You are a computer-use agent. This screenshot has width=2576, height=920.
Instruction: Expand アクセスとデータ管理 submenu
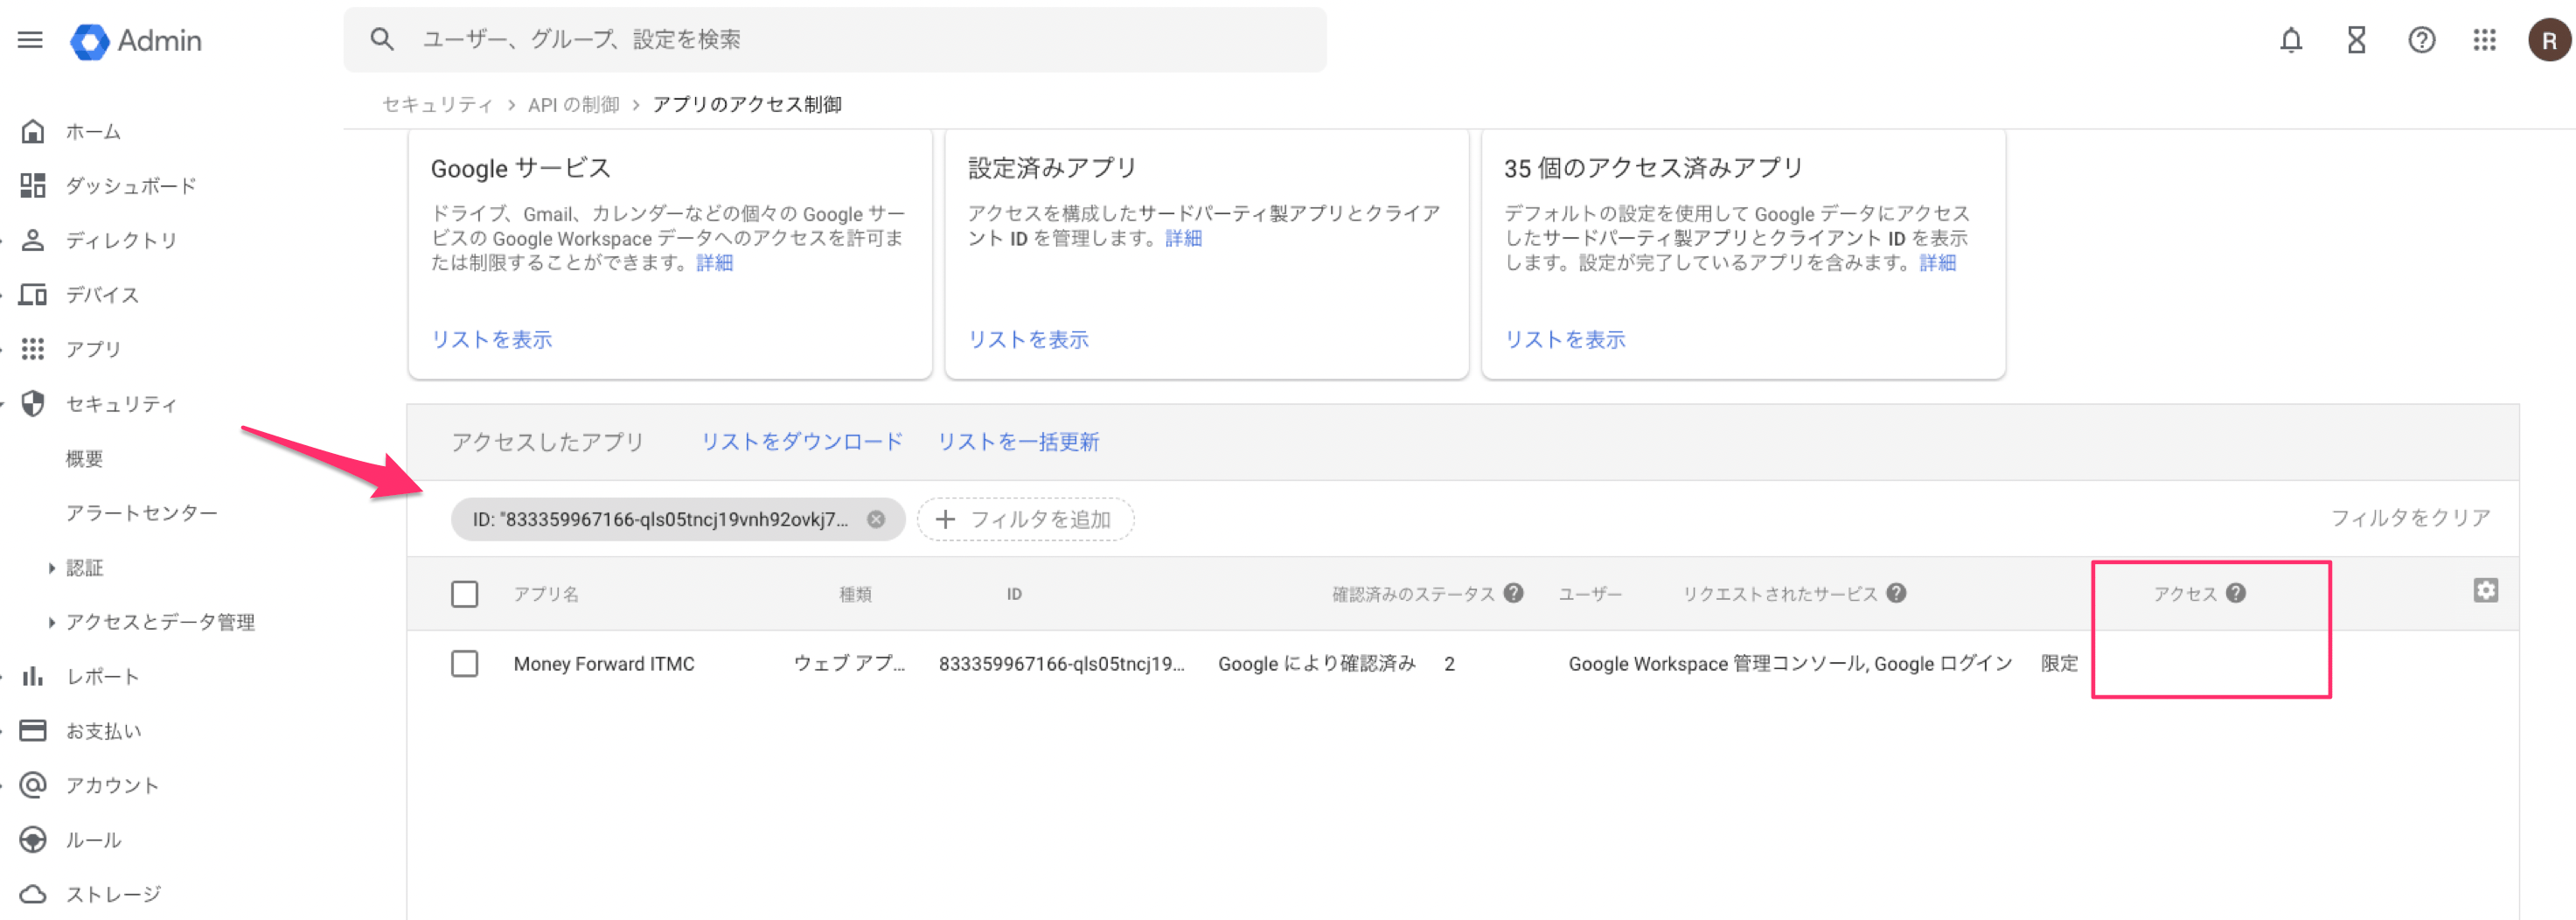click(x=51, y=622)
